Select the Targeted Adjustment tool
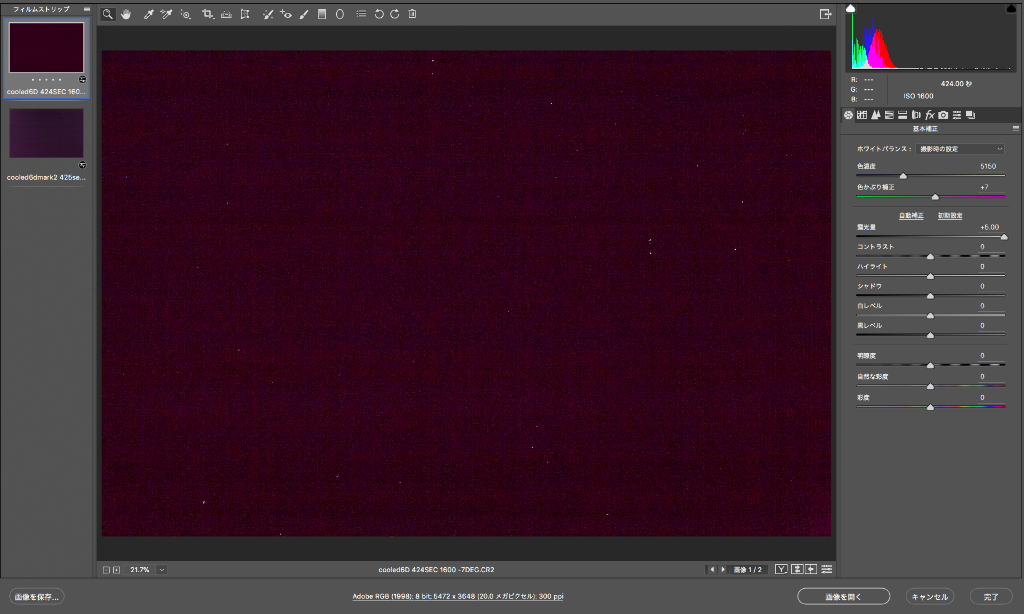Screen dimensions: 1024x614 pyautogui.click(x=185, y=14)
